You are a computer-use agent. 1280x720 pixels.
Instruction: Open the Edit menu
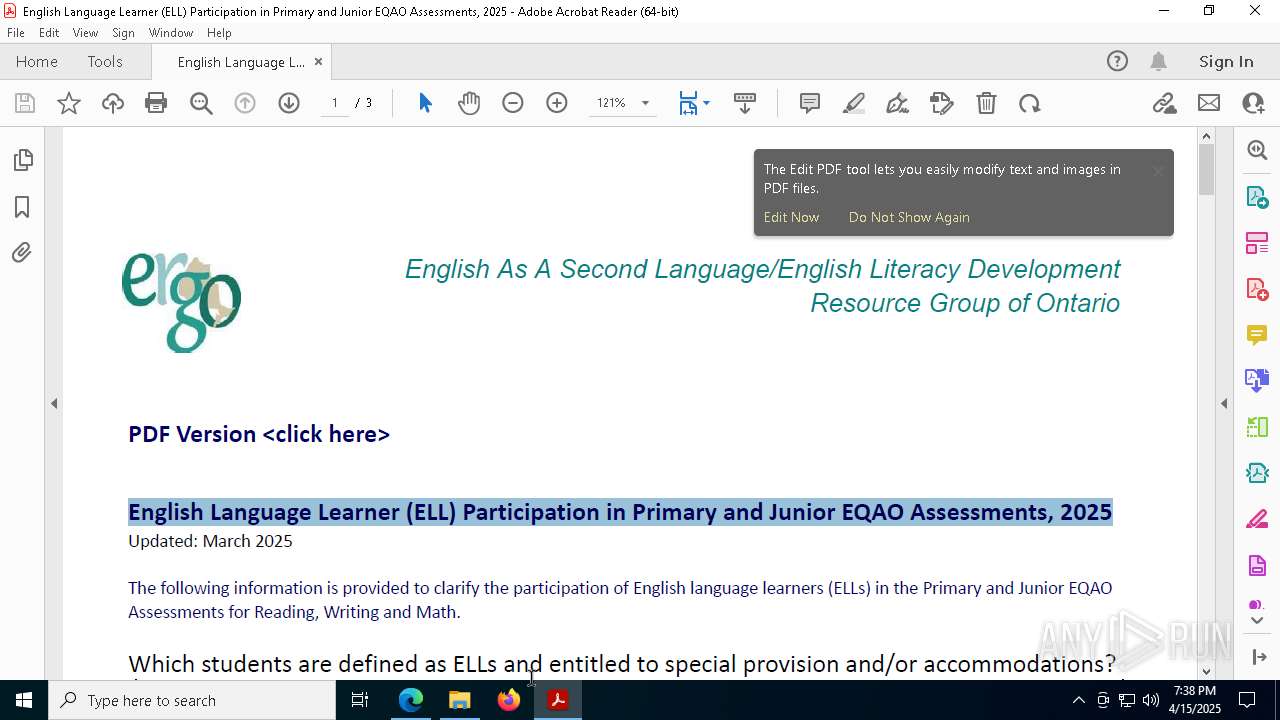[49, 33]
